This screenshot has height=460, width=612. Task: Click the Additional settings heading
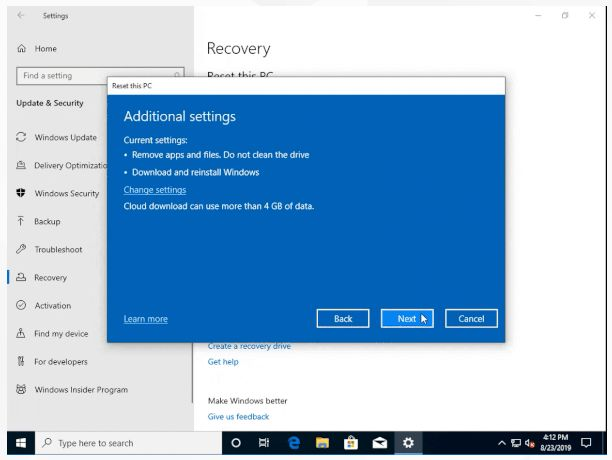coord(180,117)
